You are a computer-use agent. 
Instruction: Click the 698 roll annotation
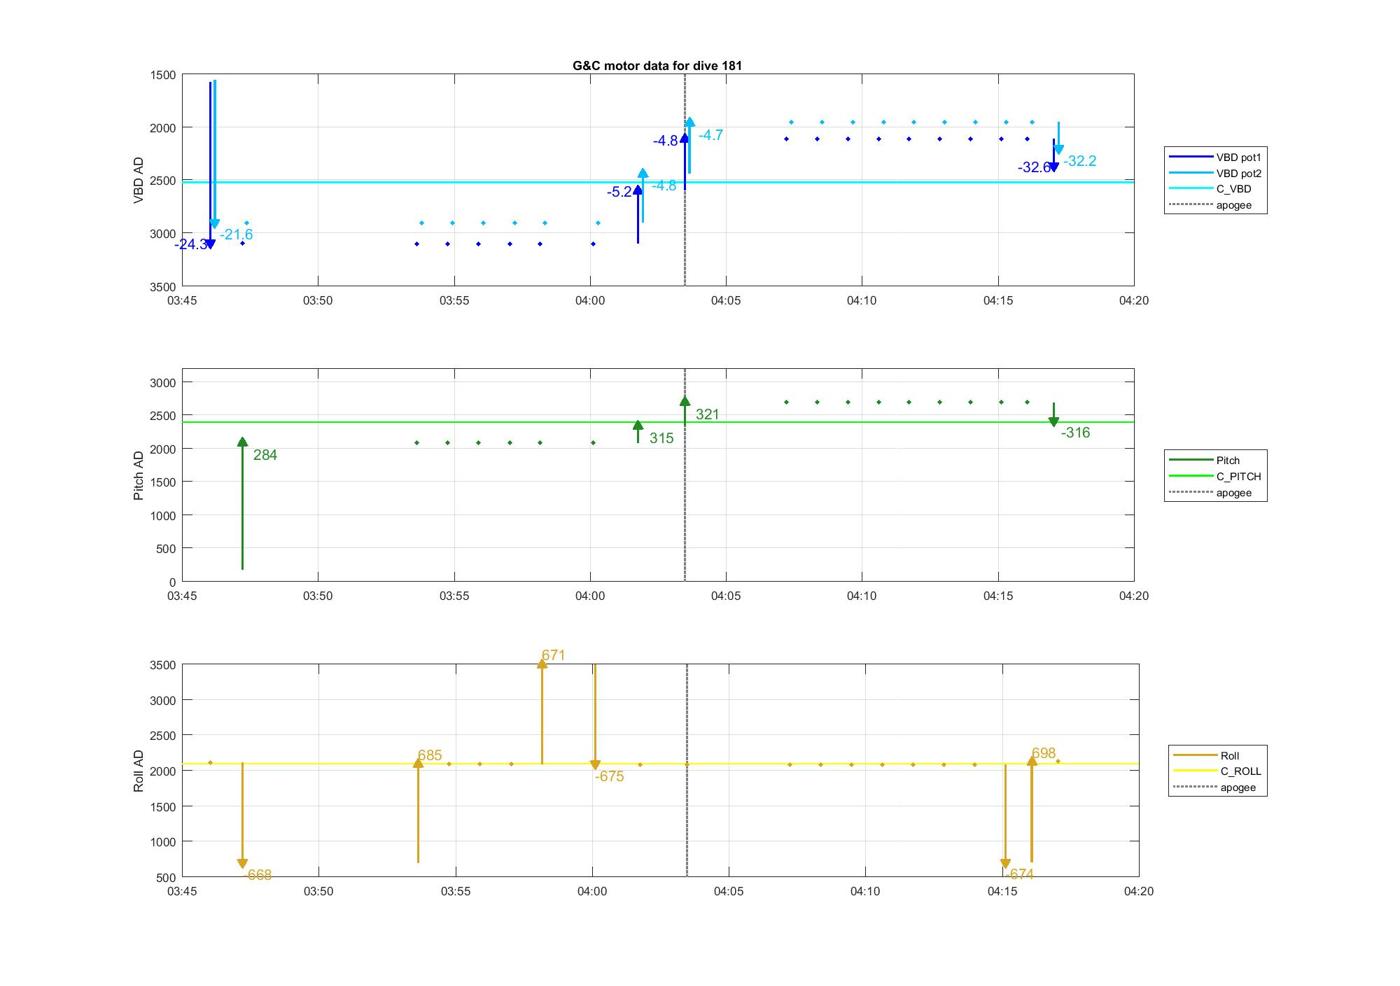click(x=1044, y=754)
